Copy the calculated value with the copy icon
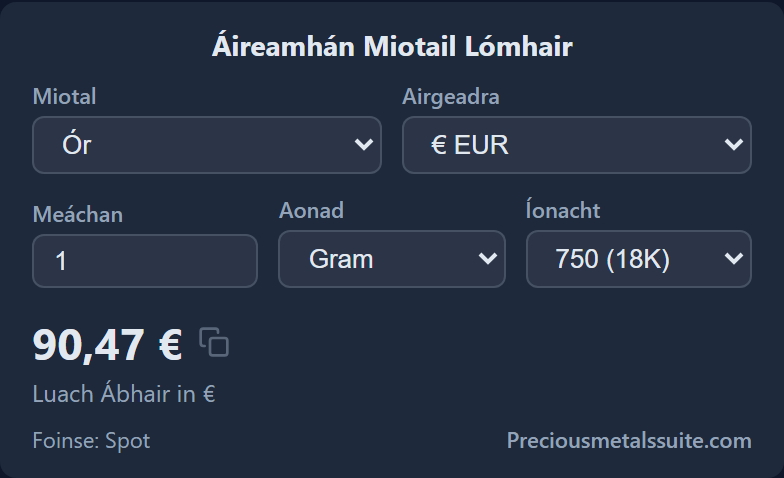The height and width of the screenshot is (478, 784). [214, 342]
